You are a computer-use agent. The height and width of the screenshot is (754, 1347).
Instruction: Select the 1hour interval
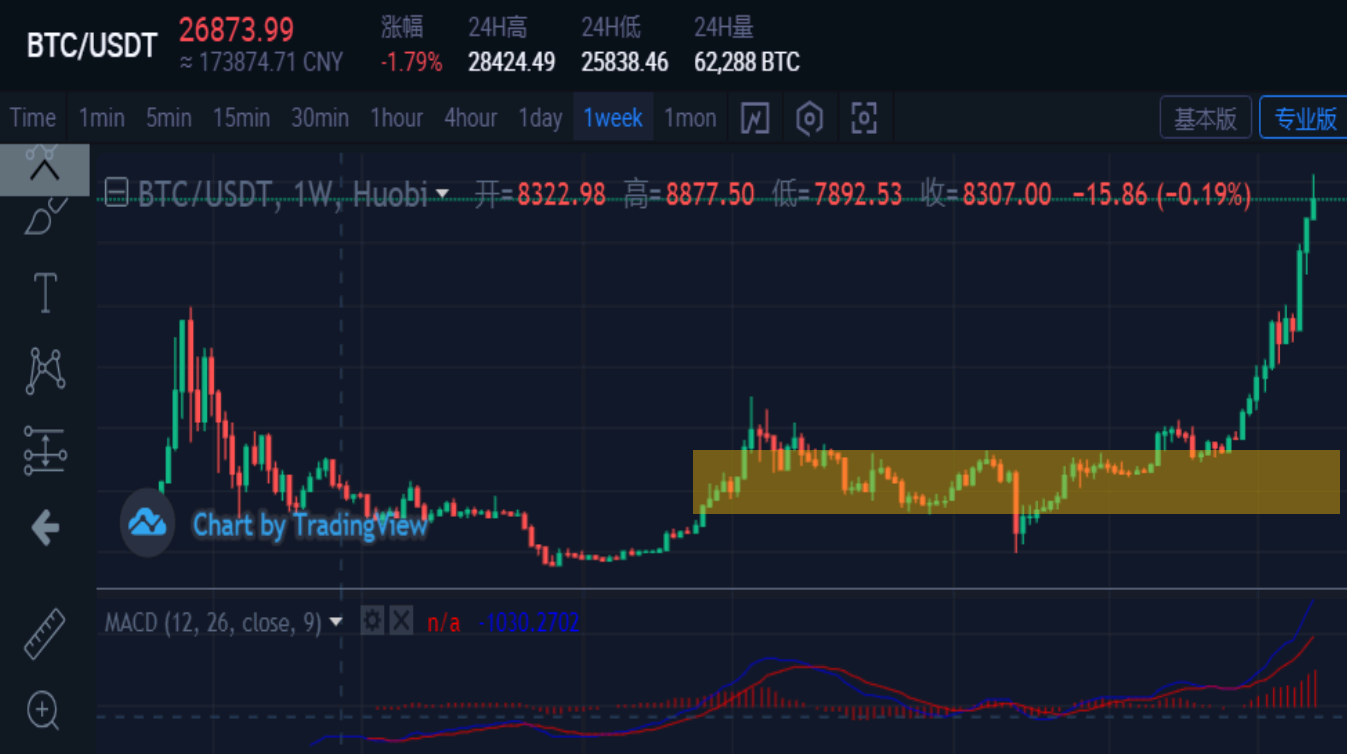[x=397, y=118]
